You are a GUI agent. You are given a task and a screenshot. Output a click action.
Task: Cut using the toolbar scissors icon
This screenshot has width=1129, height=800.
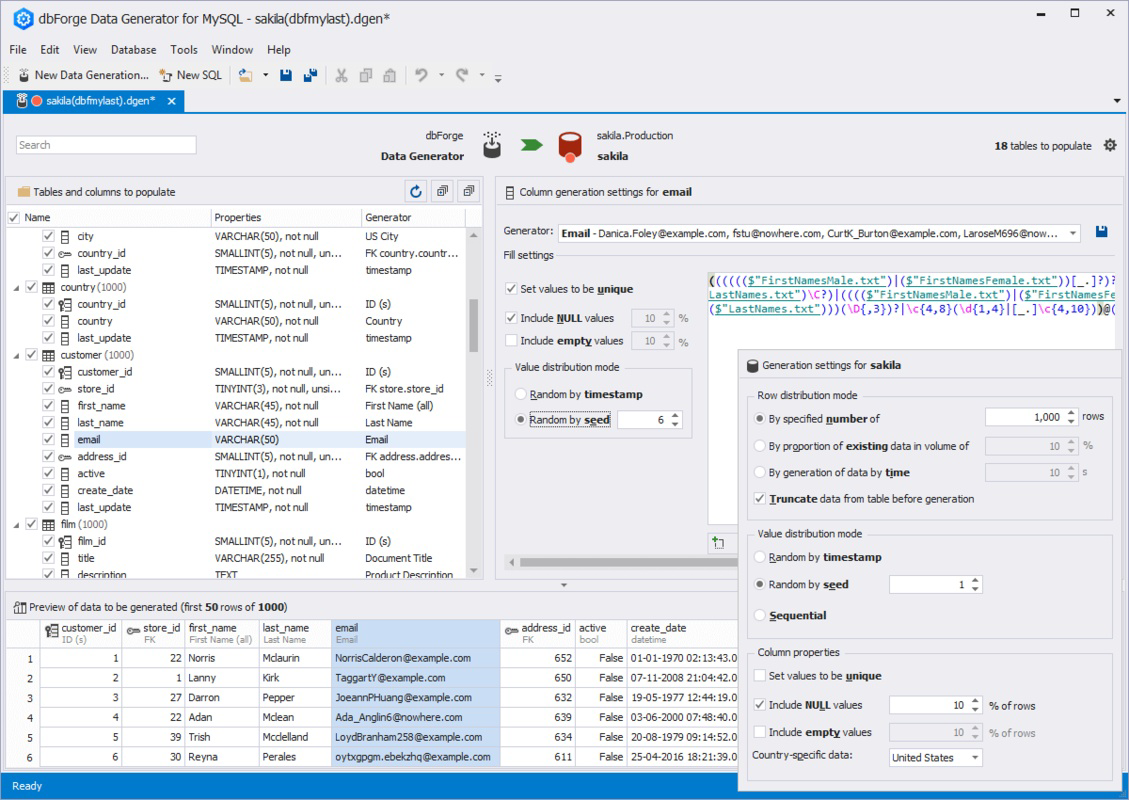coord(340,74)
